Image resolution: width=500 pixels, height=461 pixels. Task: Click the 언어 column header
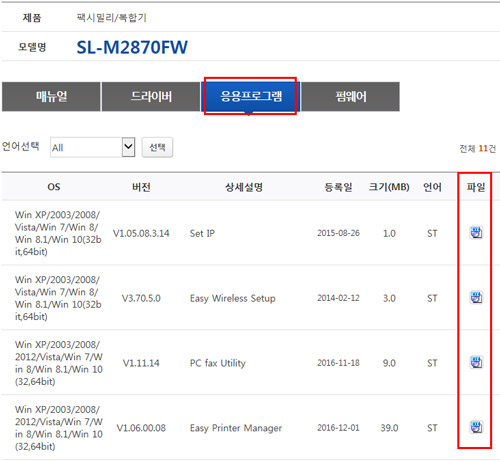tap(432, 187)
